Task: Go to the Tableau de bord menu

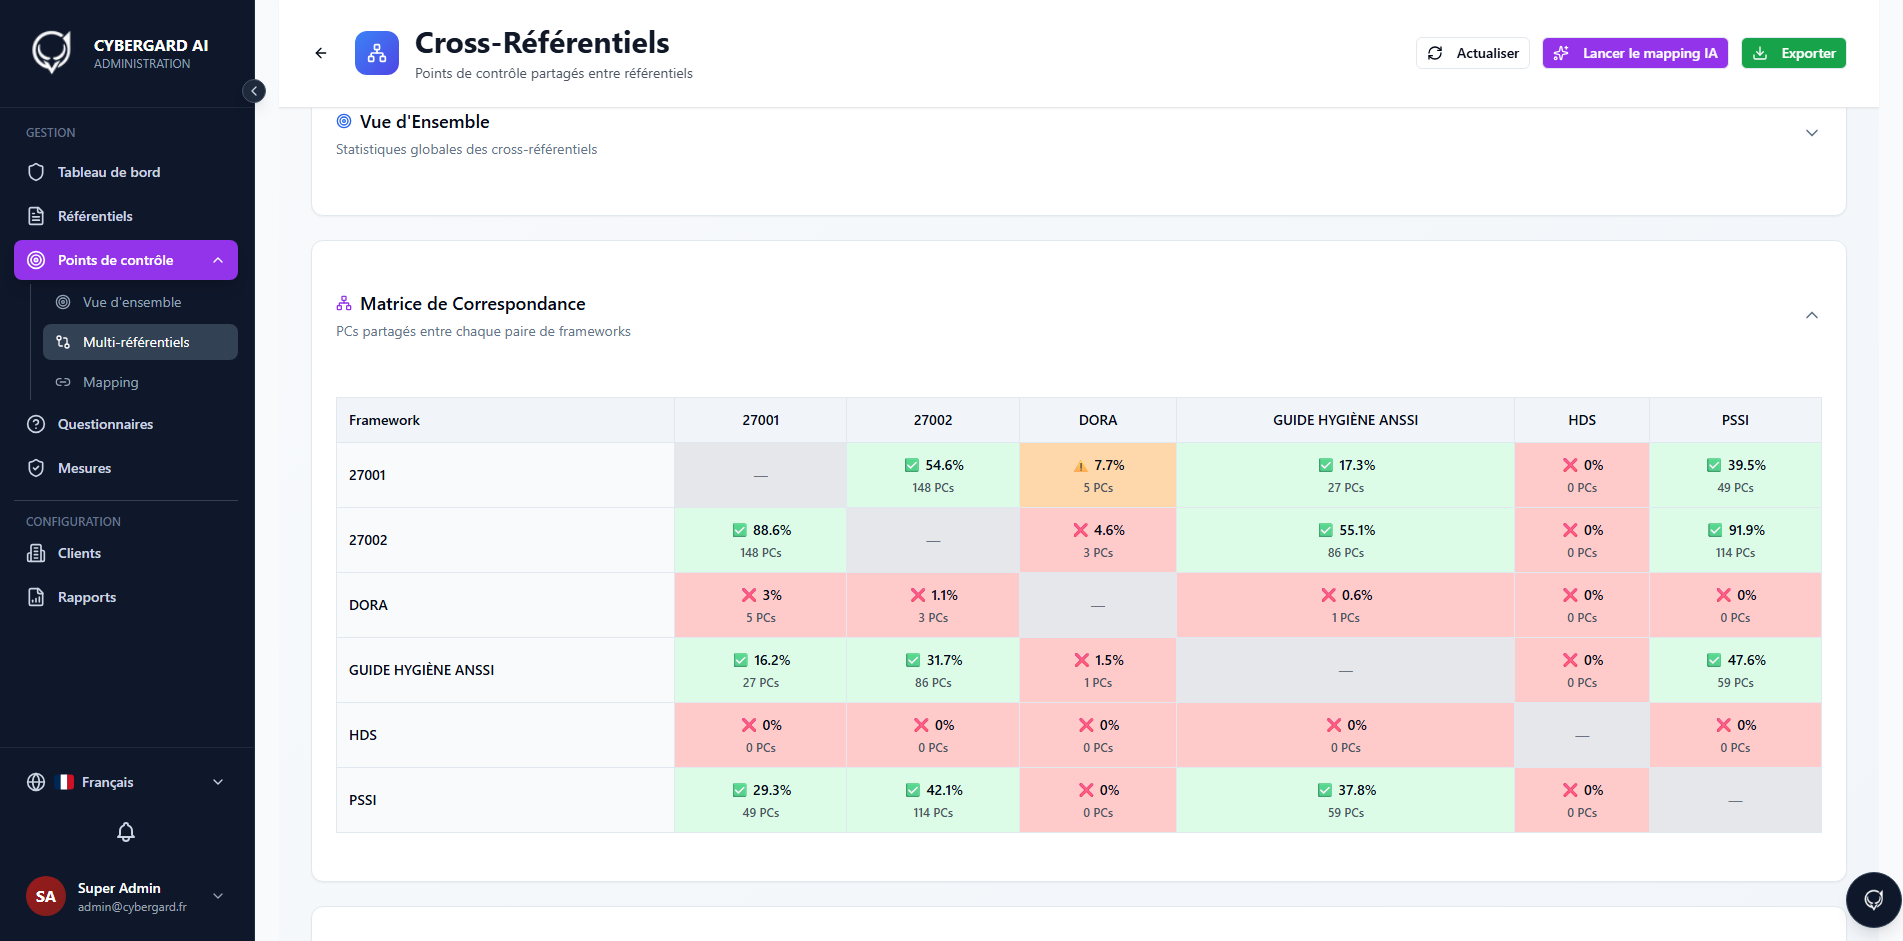Action: (x=126, y=172)
